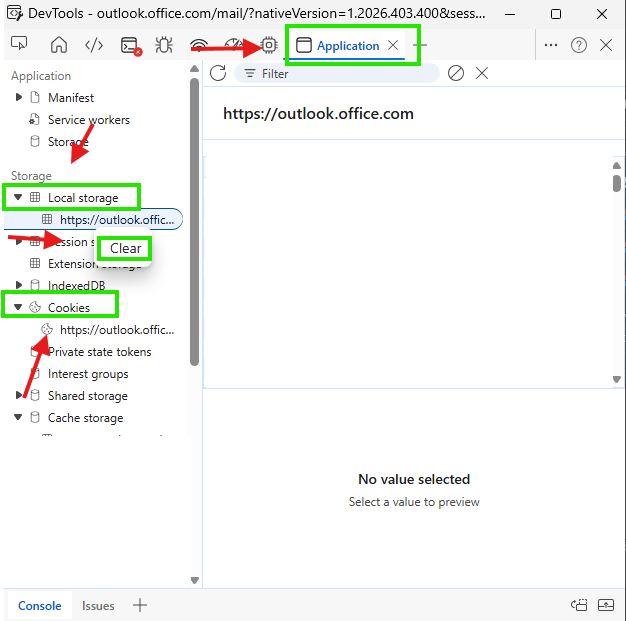Click sidebar scrollbar down arrow

click(x=194, y=580)
